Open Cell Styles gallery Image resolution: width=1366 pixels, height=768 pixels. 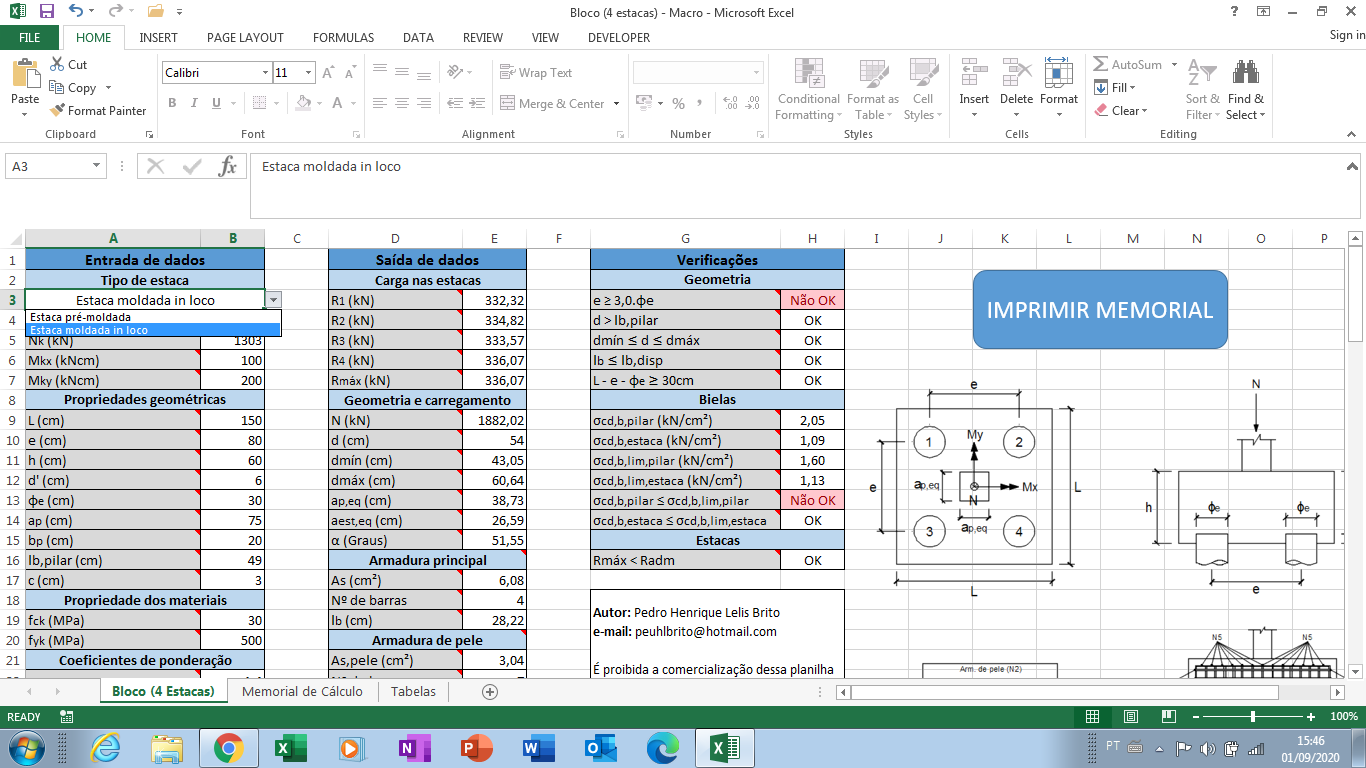[922, 89]
